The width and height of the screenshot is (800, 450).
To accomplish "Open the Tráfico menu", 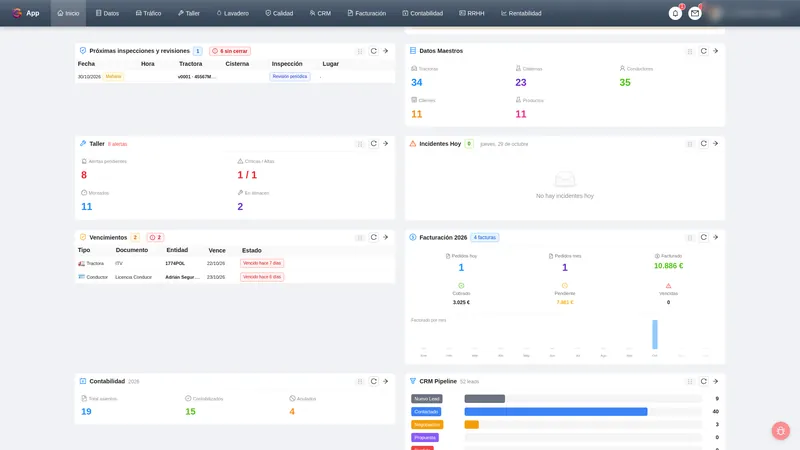I will pyautogui.click(x=148, y=13).
